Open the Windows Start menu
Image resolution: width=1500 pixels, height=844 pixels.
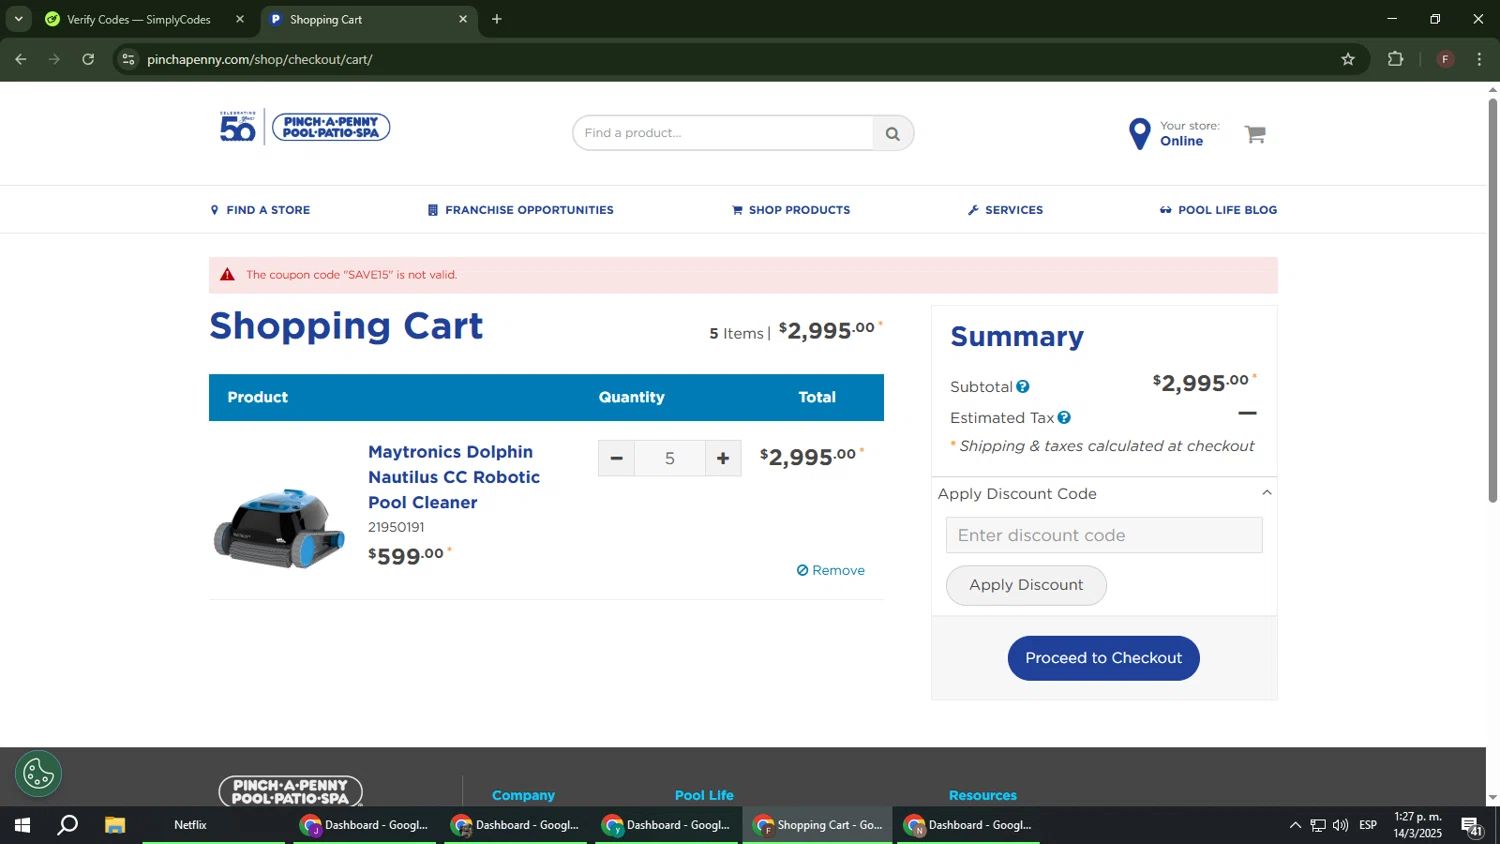tap(22, 825)
